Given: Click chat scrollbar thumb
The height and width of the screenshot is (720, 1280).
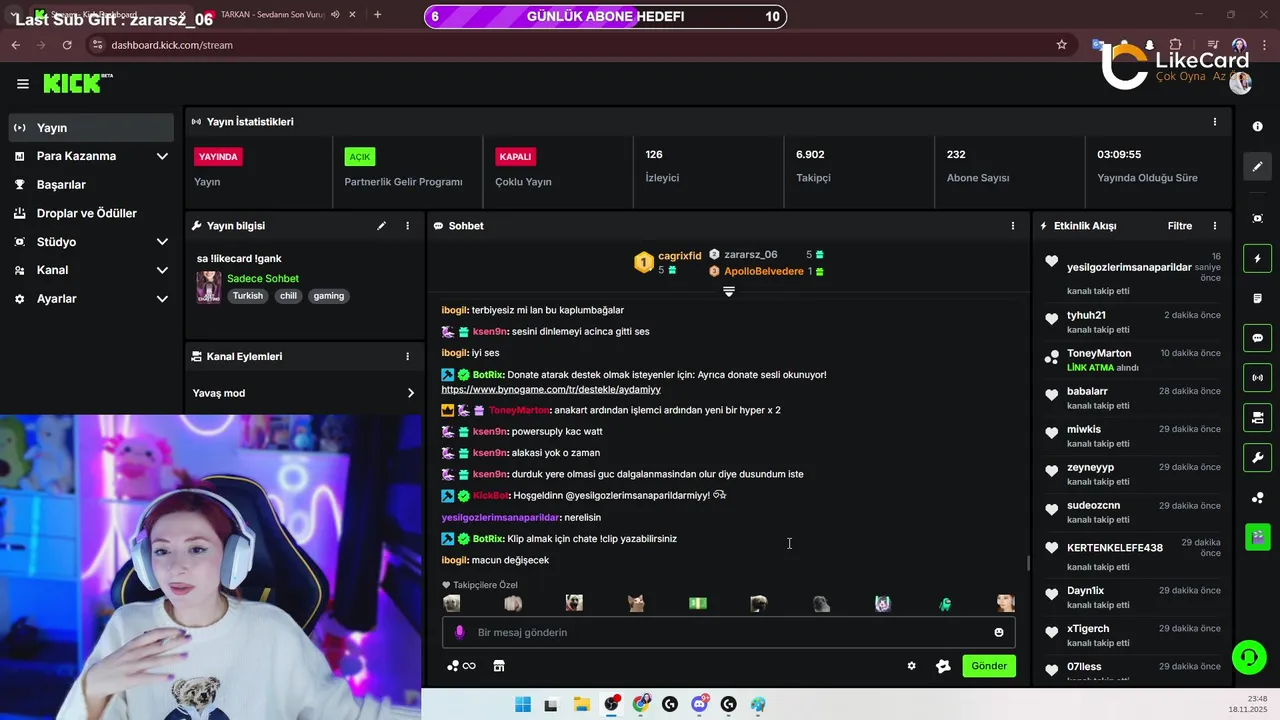Looking at the screenshot, I should (1028, 563).
